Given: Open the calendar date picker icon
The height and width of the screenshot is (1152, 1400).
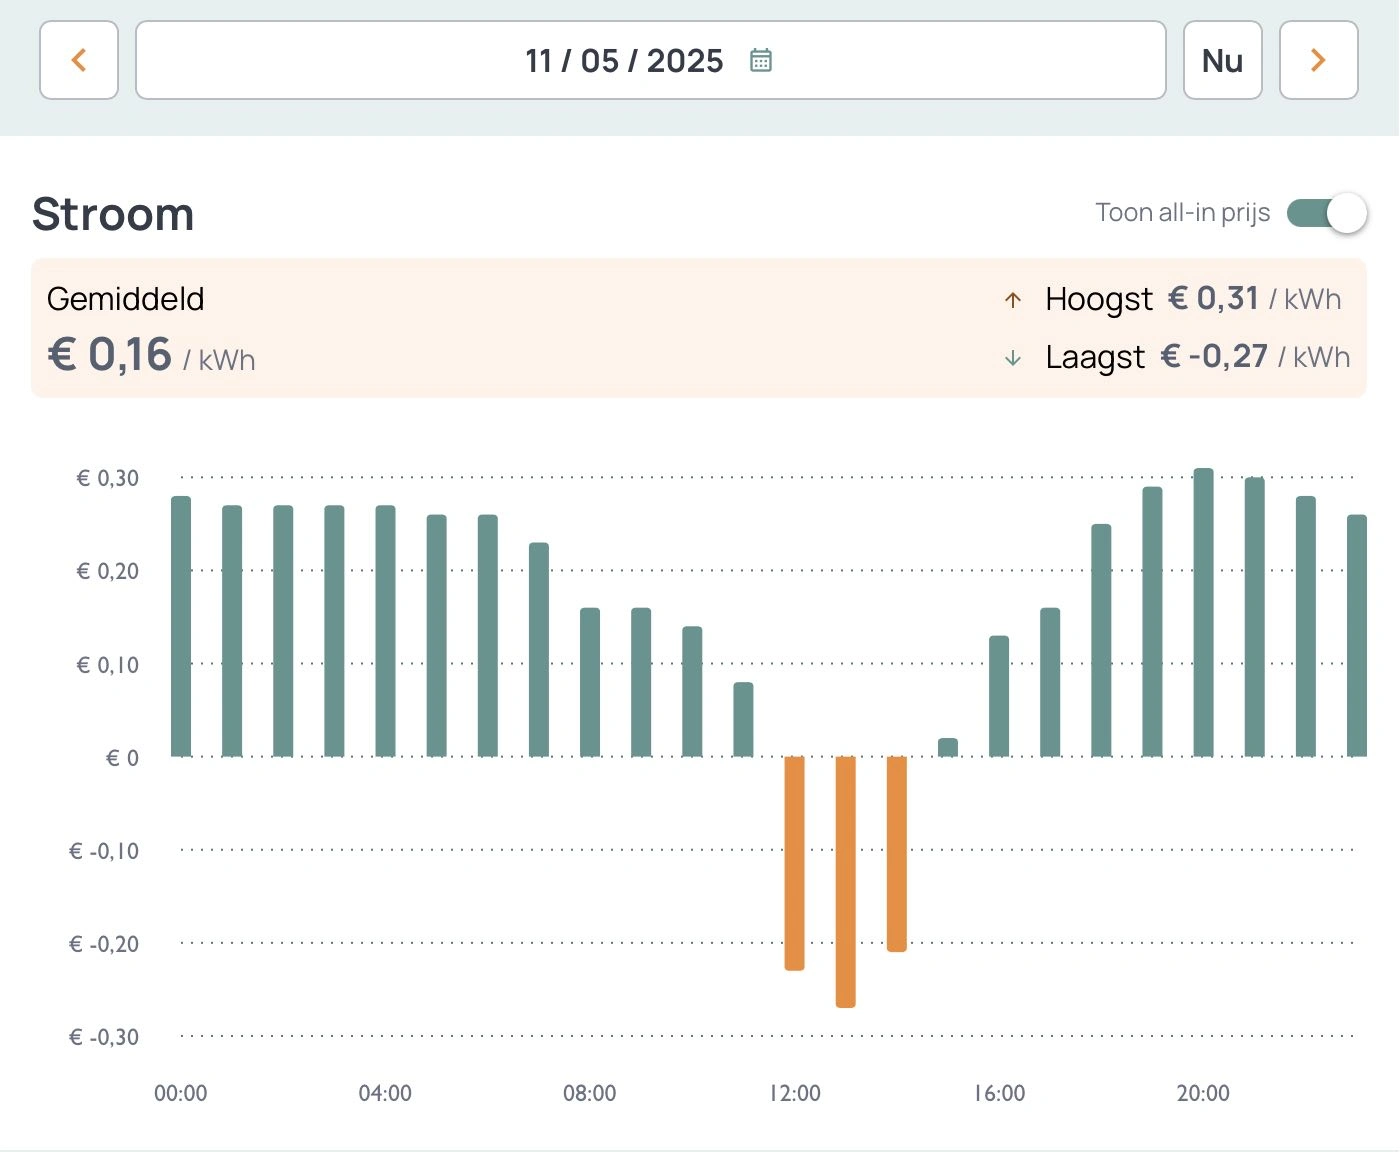Looking at the screenshot, I should 760,60.
